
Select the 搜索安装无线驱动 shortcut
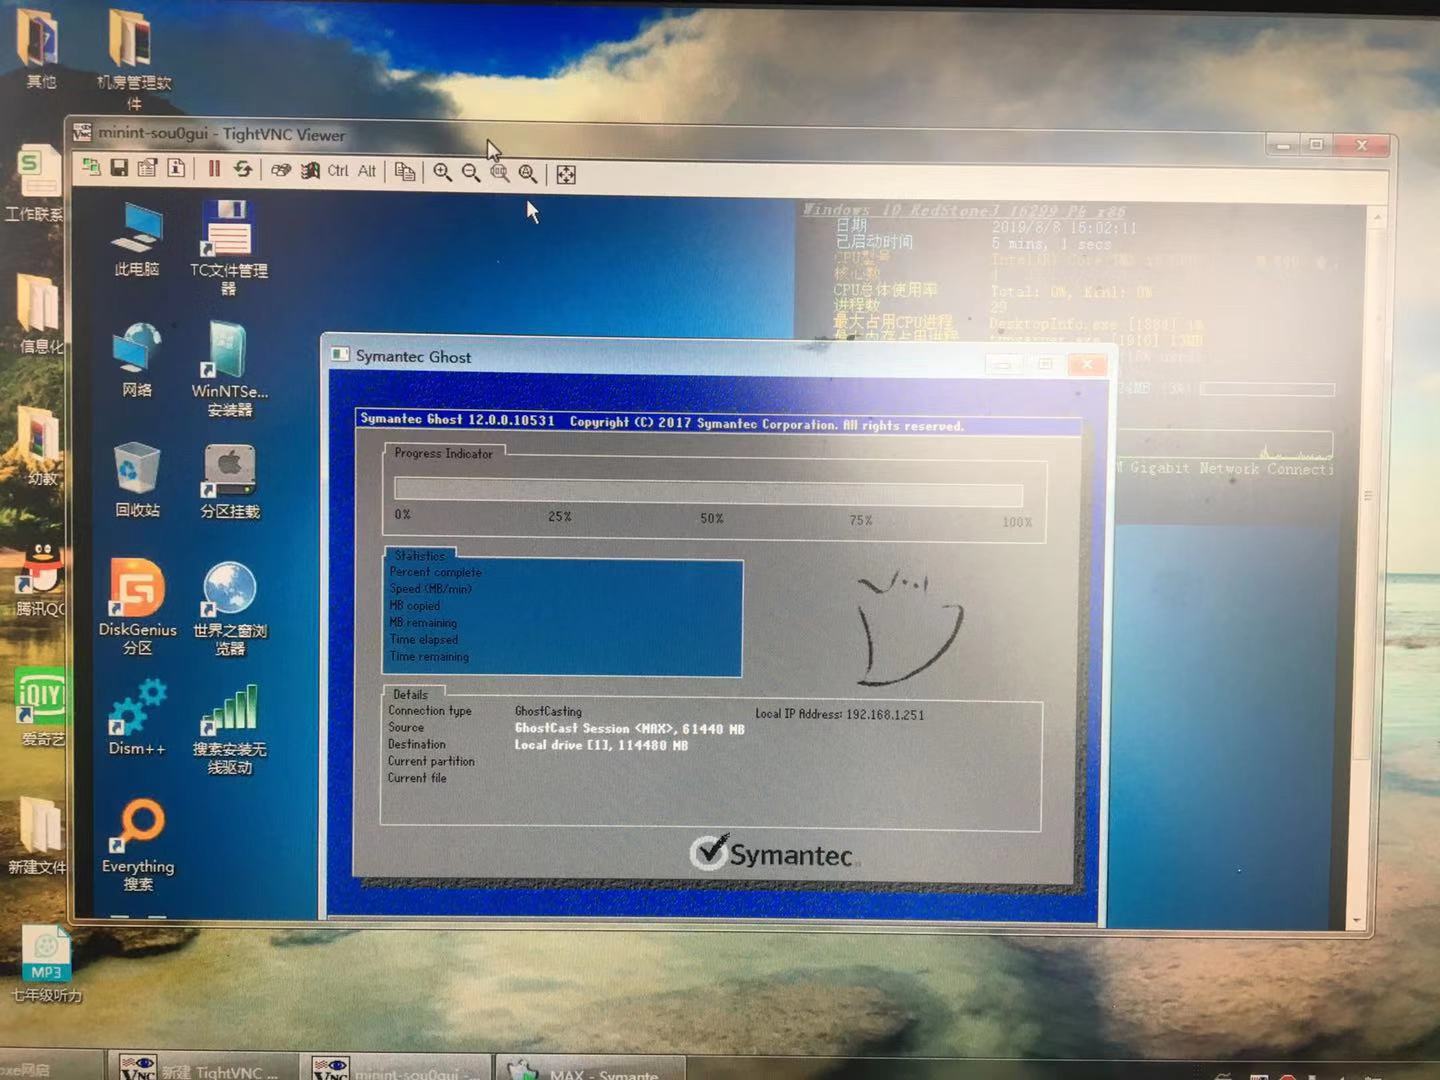point(229,729)
